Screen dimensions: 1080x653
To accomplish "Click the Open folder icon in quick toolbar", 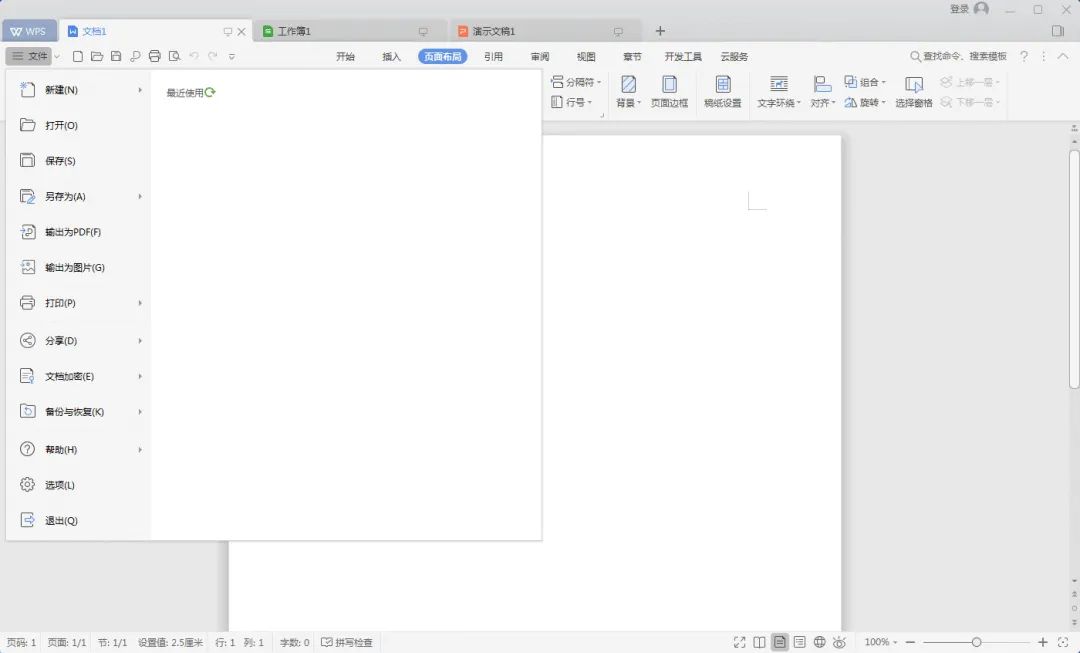I will pos(97,56).
